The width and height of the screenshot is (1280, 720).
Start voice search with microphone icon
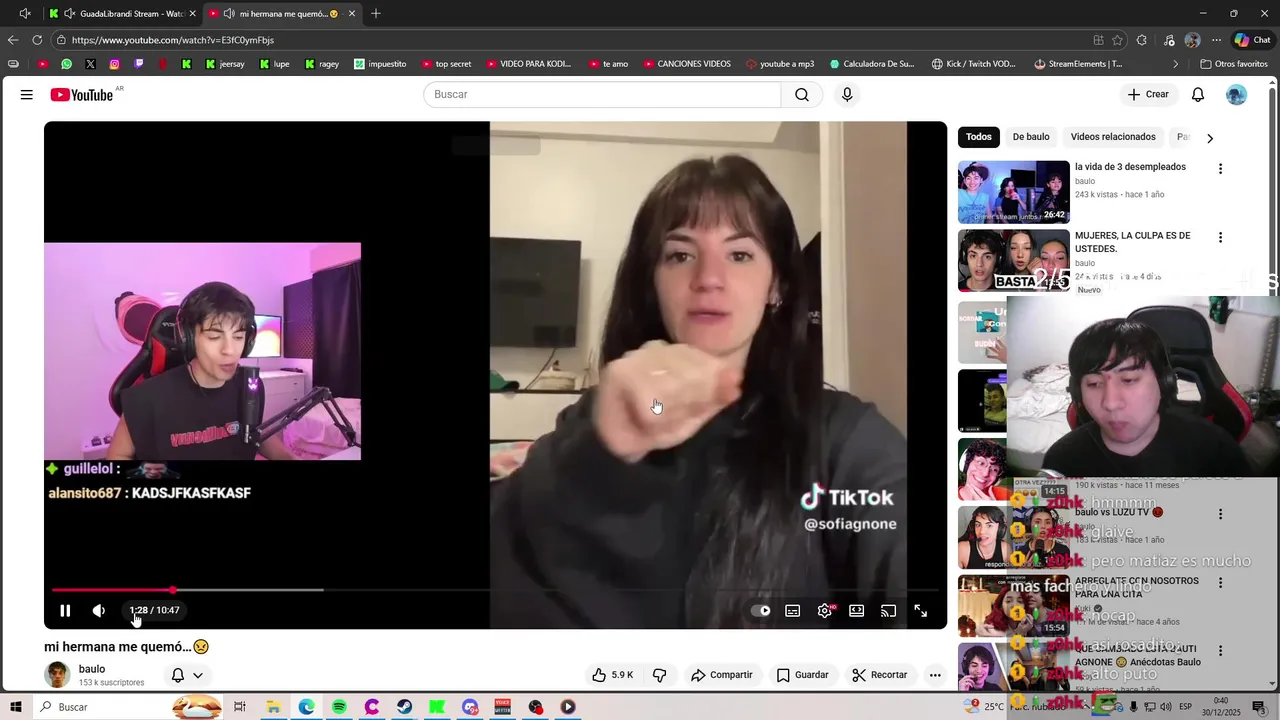847,94
